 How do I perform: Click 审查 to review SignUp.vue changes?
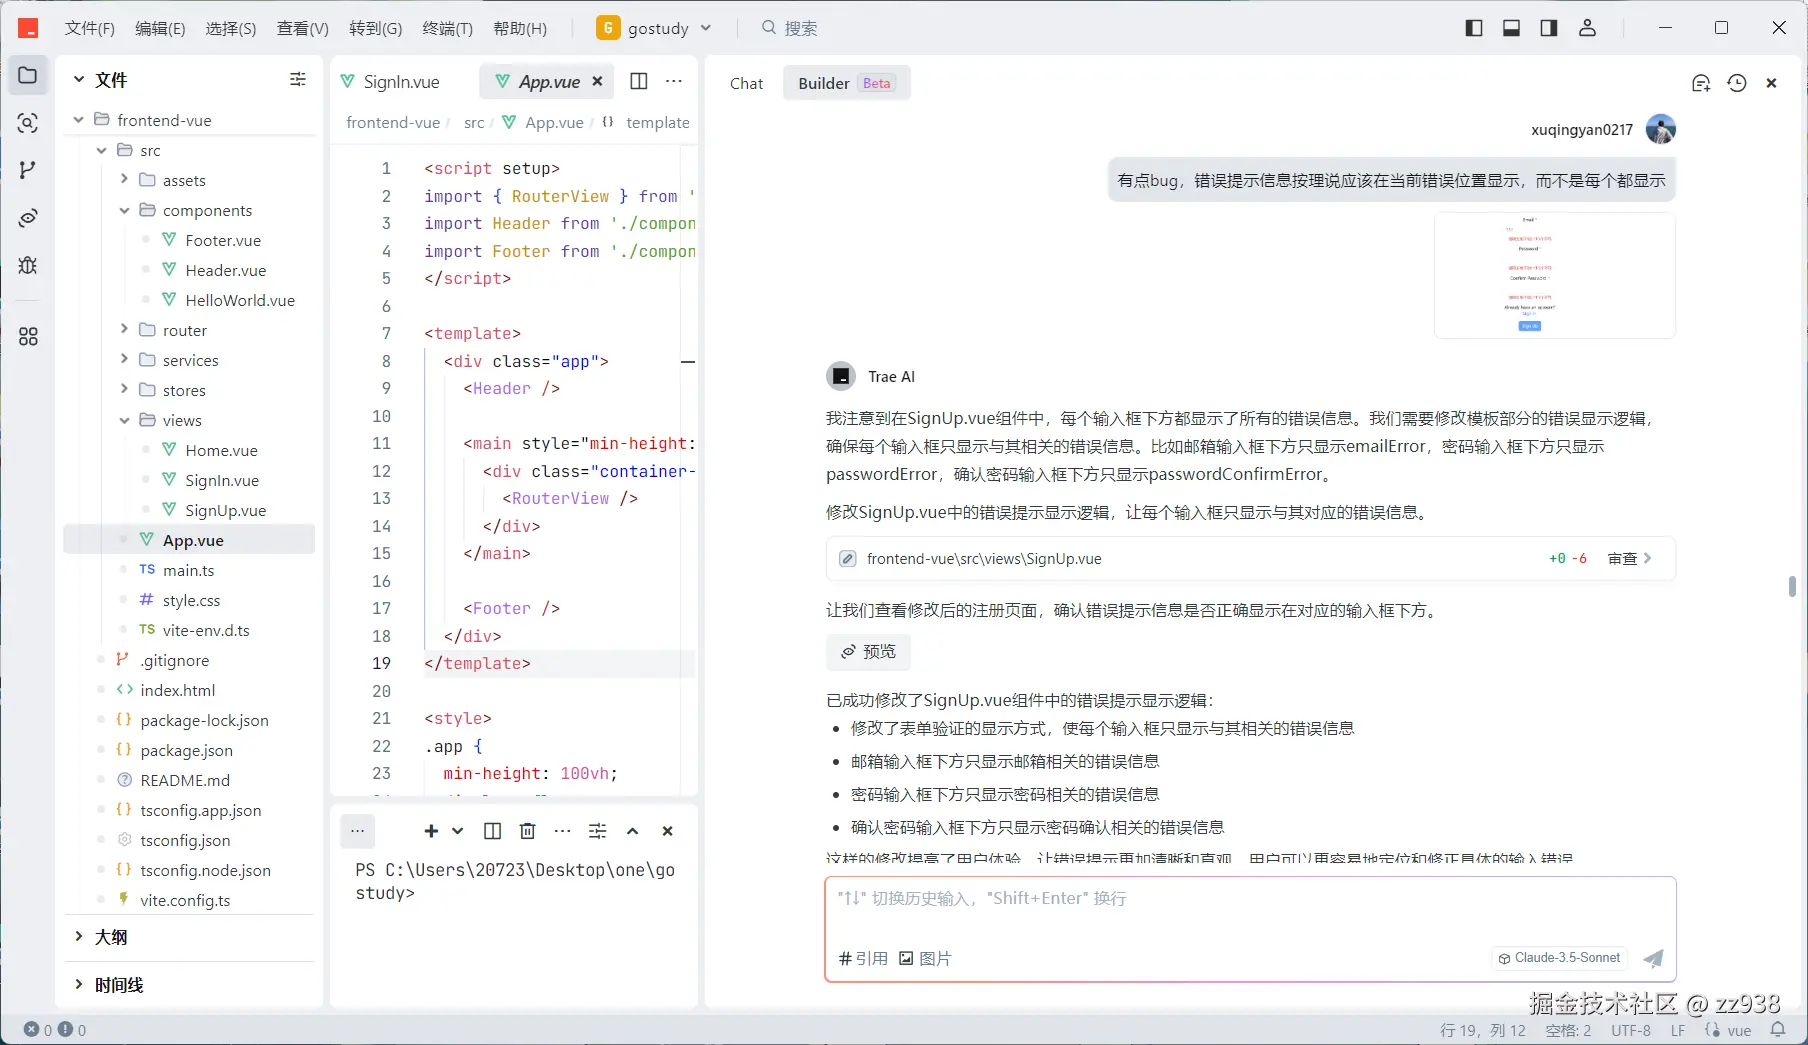(x=1630, y=559)
